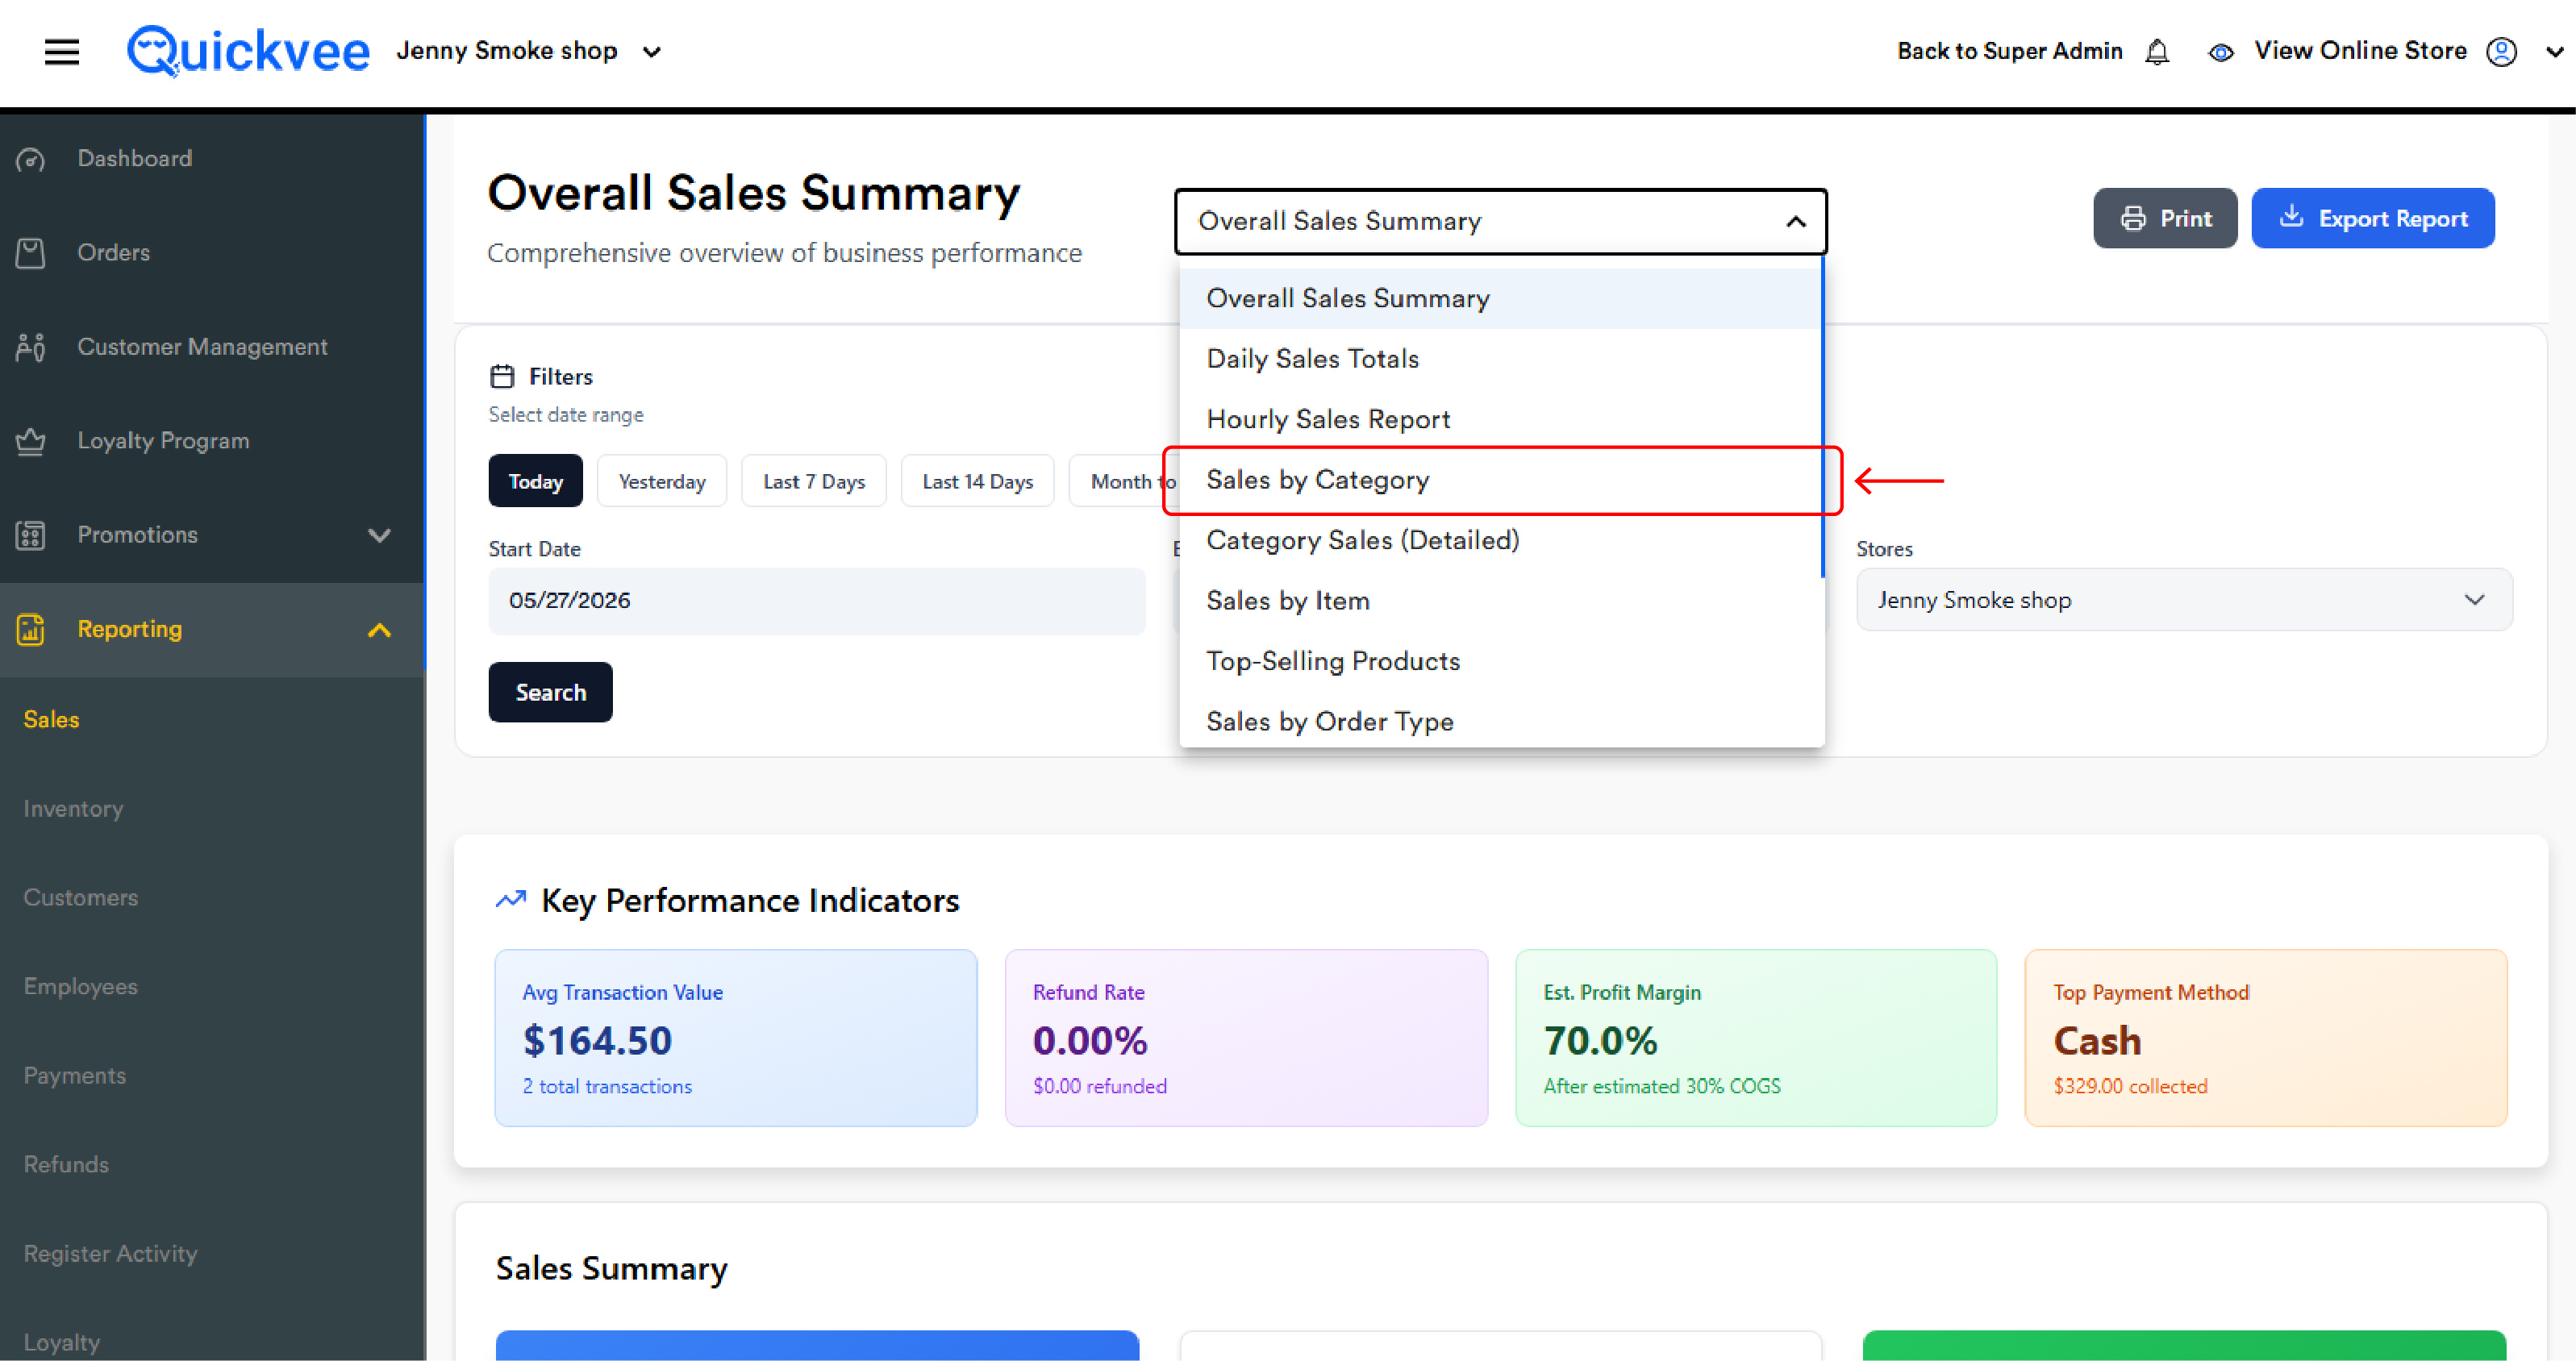This screenshot has width=2576, height=1361.
Task: Expand the Jenny Smoke shop store switcher
Action: coord(651,51)
